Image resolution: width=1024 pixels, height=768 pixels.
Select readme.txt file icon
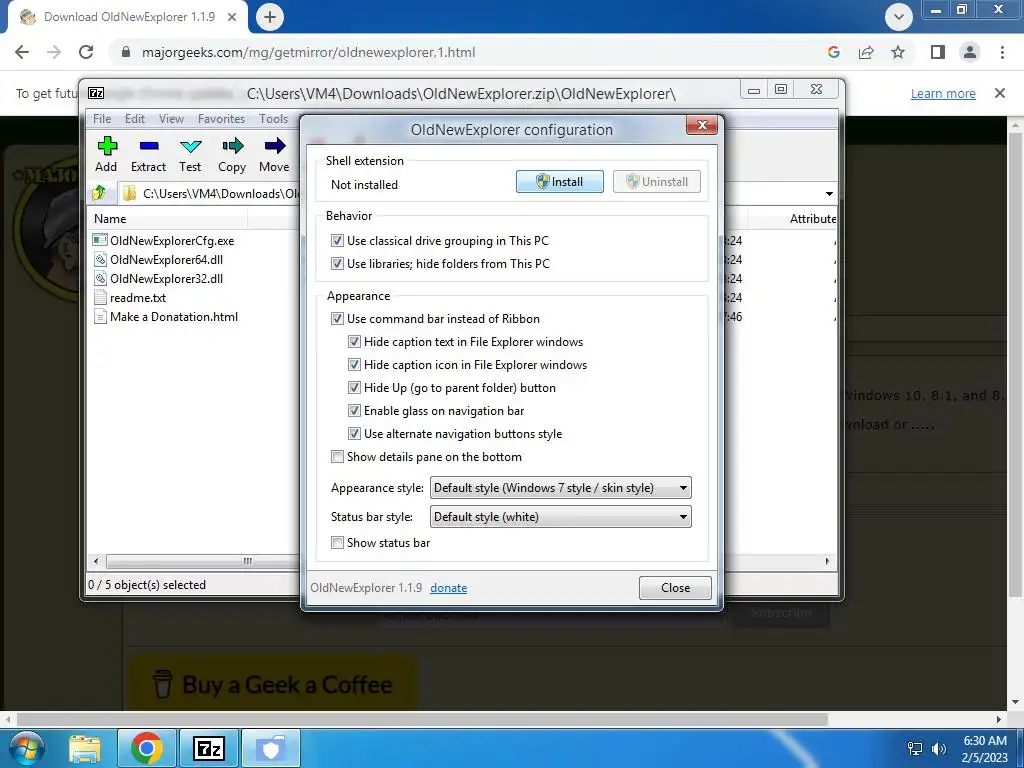pos(100,297)
